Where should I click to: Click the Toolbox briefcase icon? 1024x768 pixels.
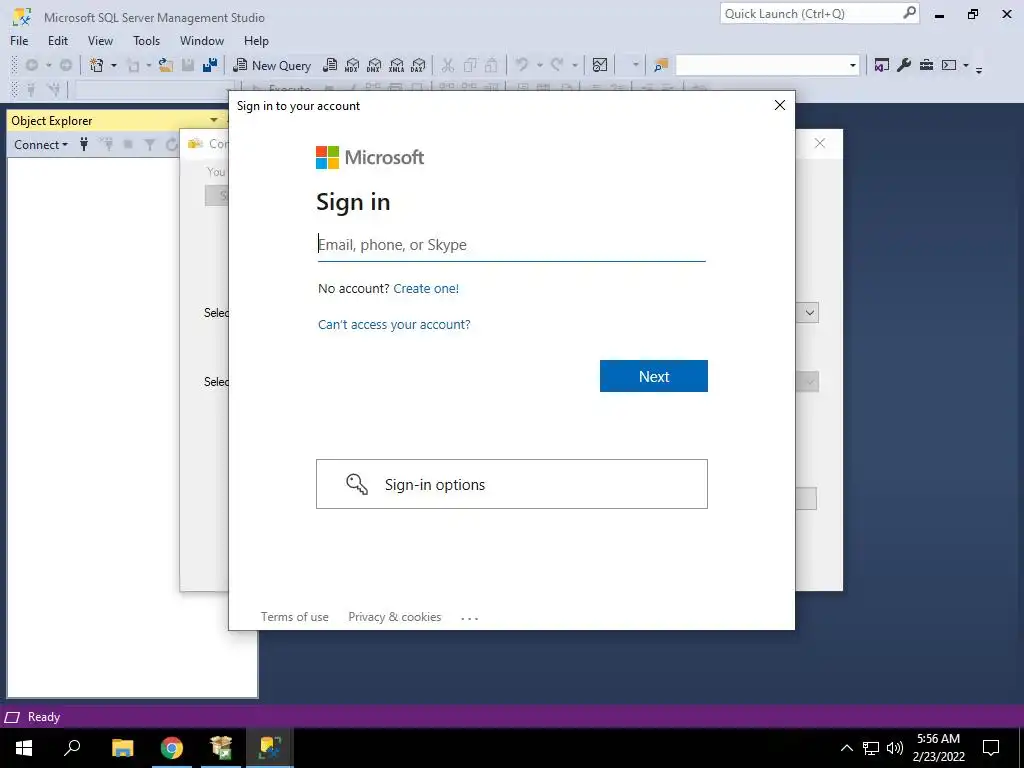pos(926,65)
